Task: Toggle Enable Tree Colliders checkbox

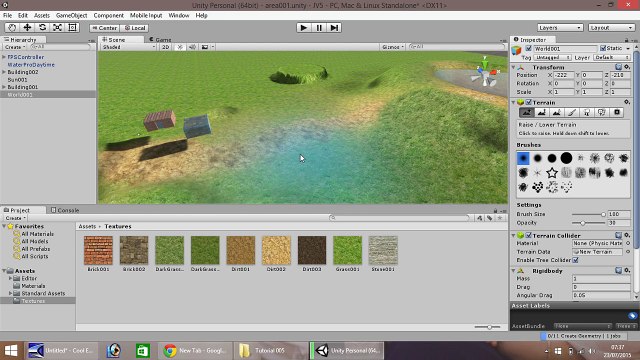Action: pos(576,260)
